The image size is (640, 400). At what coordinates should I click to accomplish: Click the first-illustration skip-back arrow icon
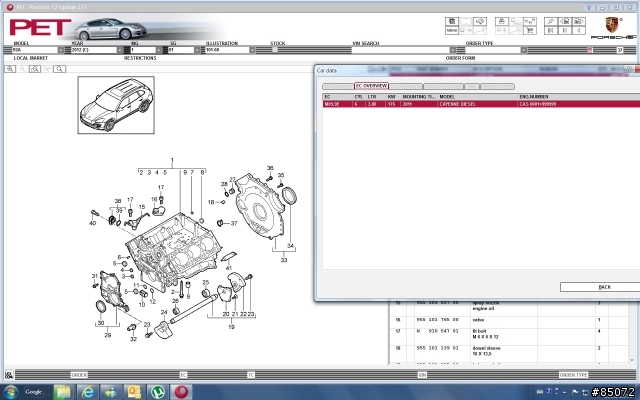pyautogui.click(x=551, y=30)
